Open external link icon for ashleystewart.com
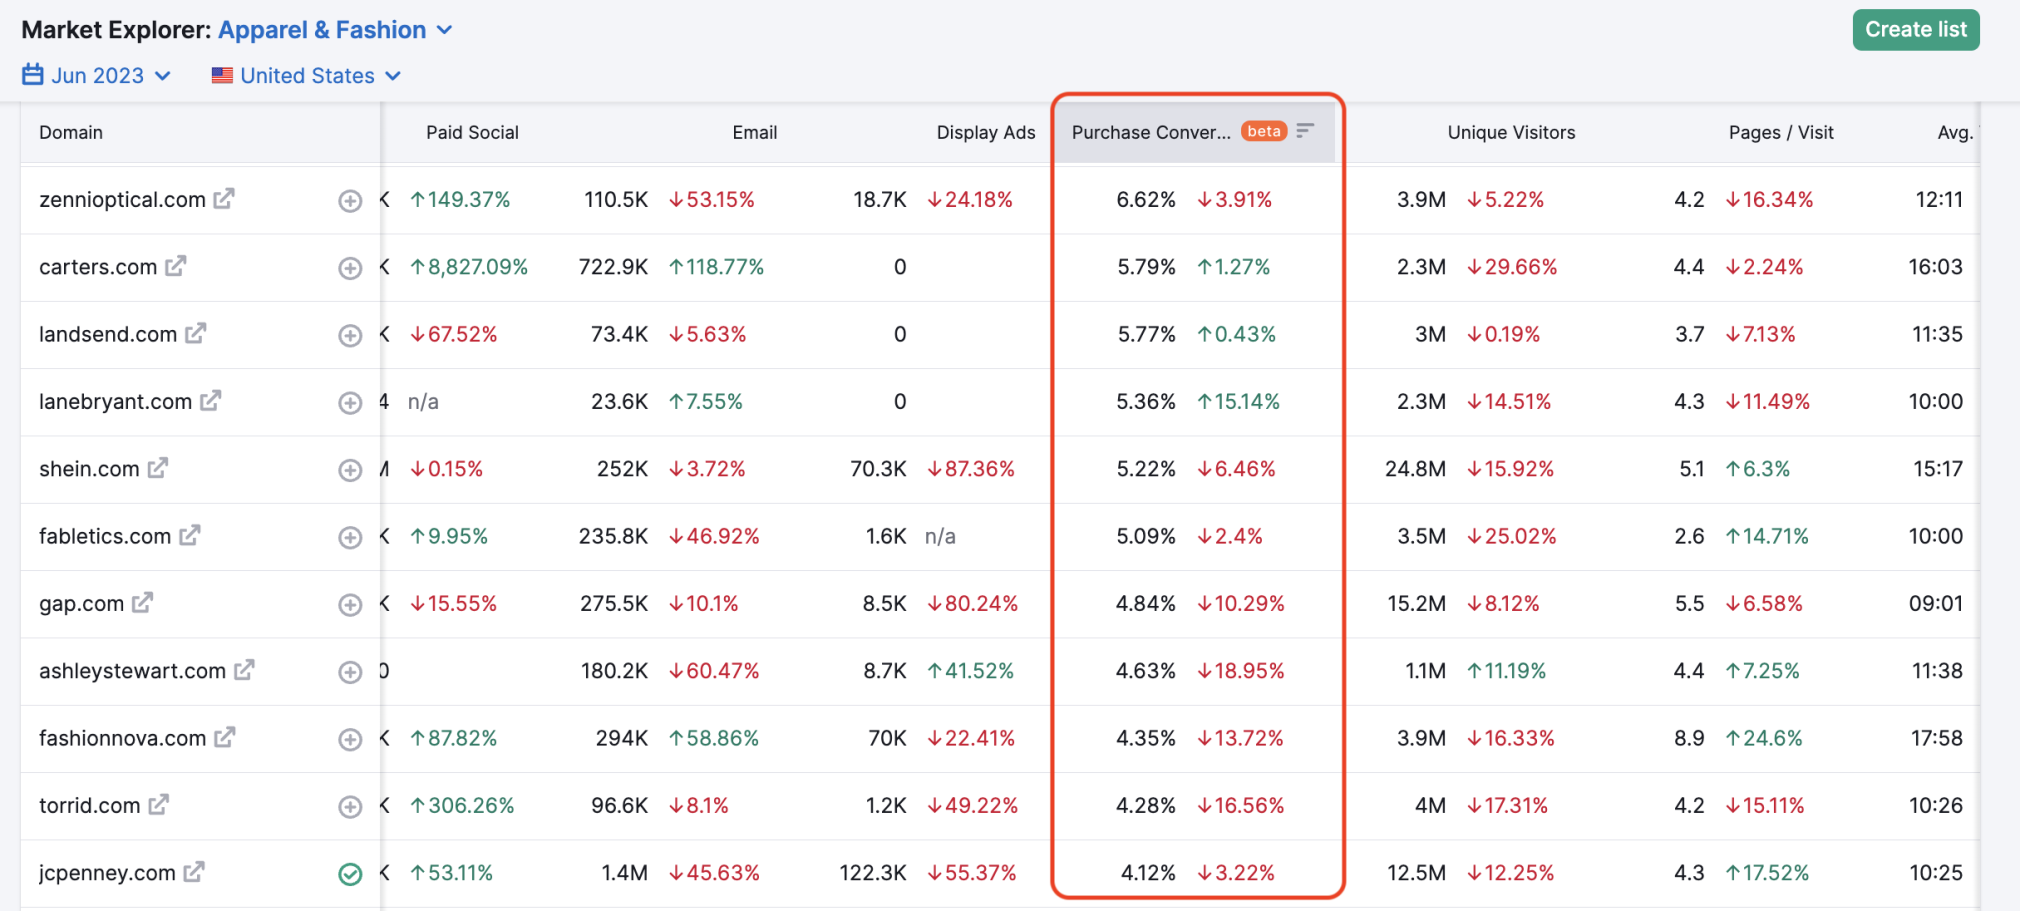Image resolution: width=2020 pixels, height=911 pixels. (245, 669)
